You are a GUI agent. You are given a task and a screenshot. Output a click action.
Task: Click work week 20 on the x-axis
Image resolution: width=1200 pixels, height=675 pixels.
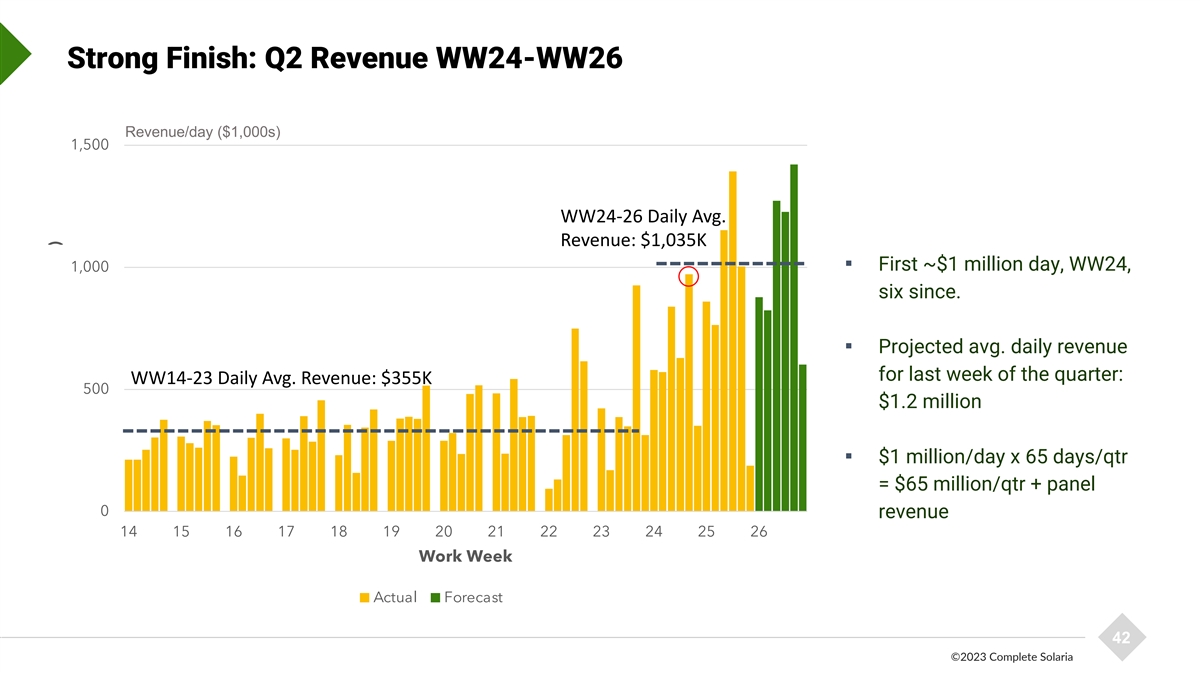pyautogui.click(x=444, y=532)
